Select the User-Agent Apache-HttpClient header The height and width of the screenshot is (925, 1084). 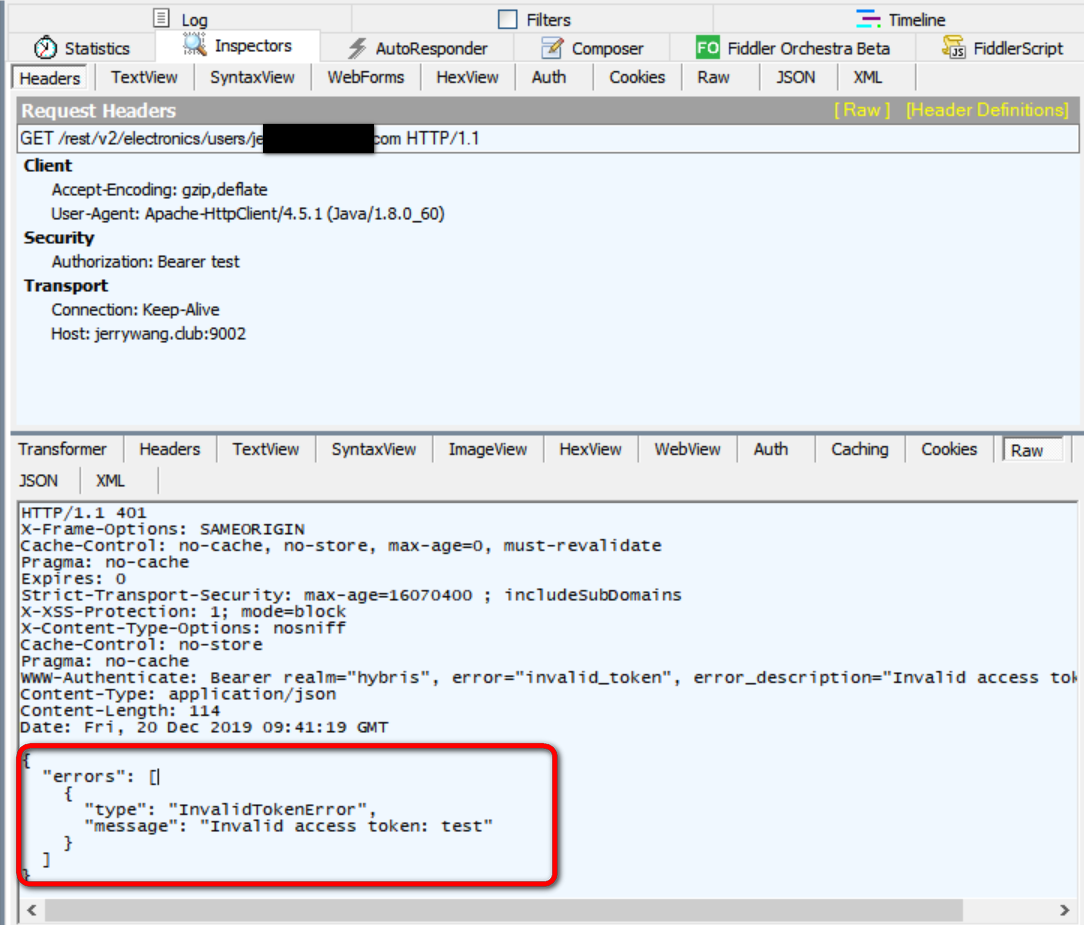point(247,214)
